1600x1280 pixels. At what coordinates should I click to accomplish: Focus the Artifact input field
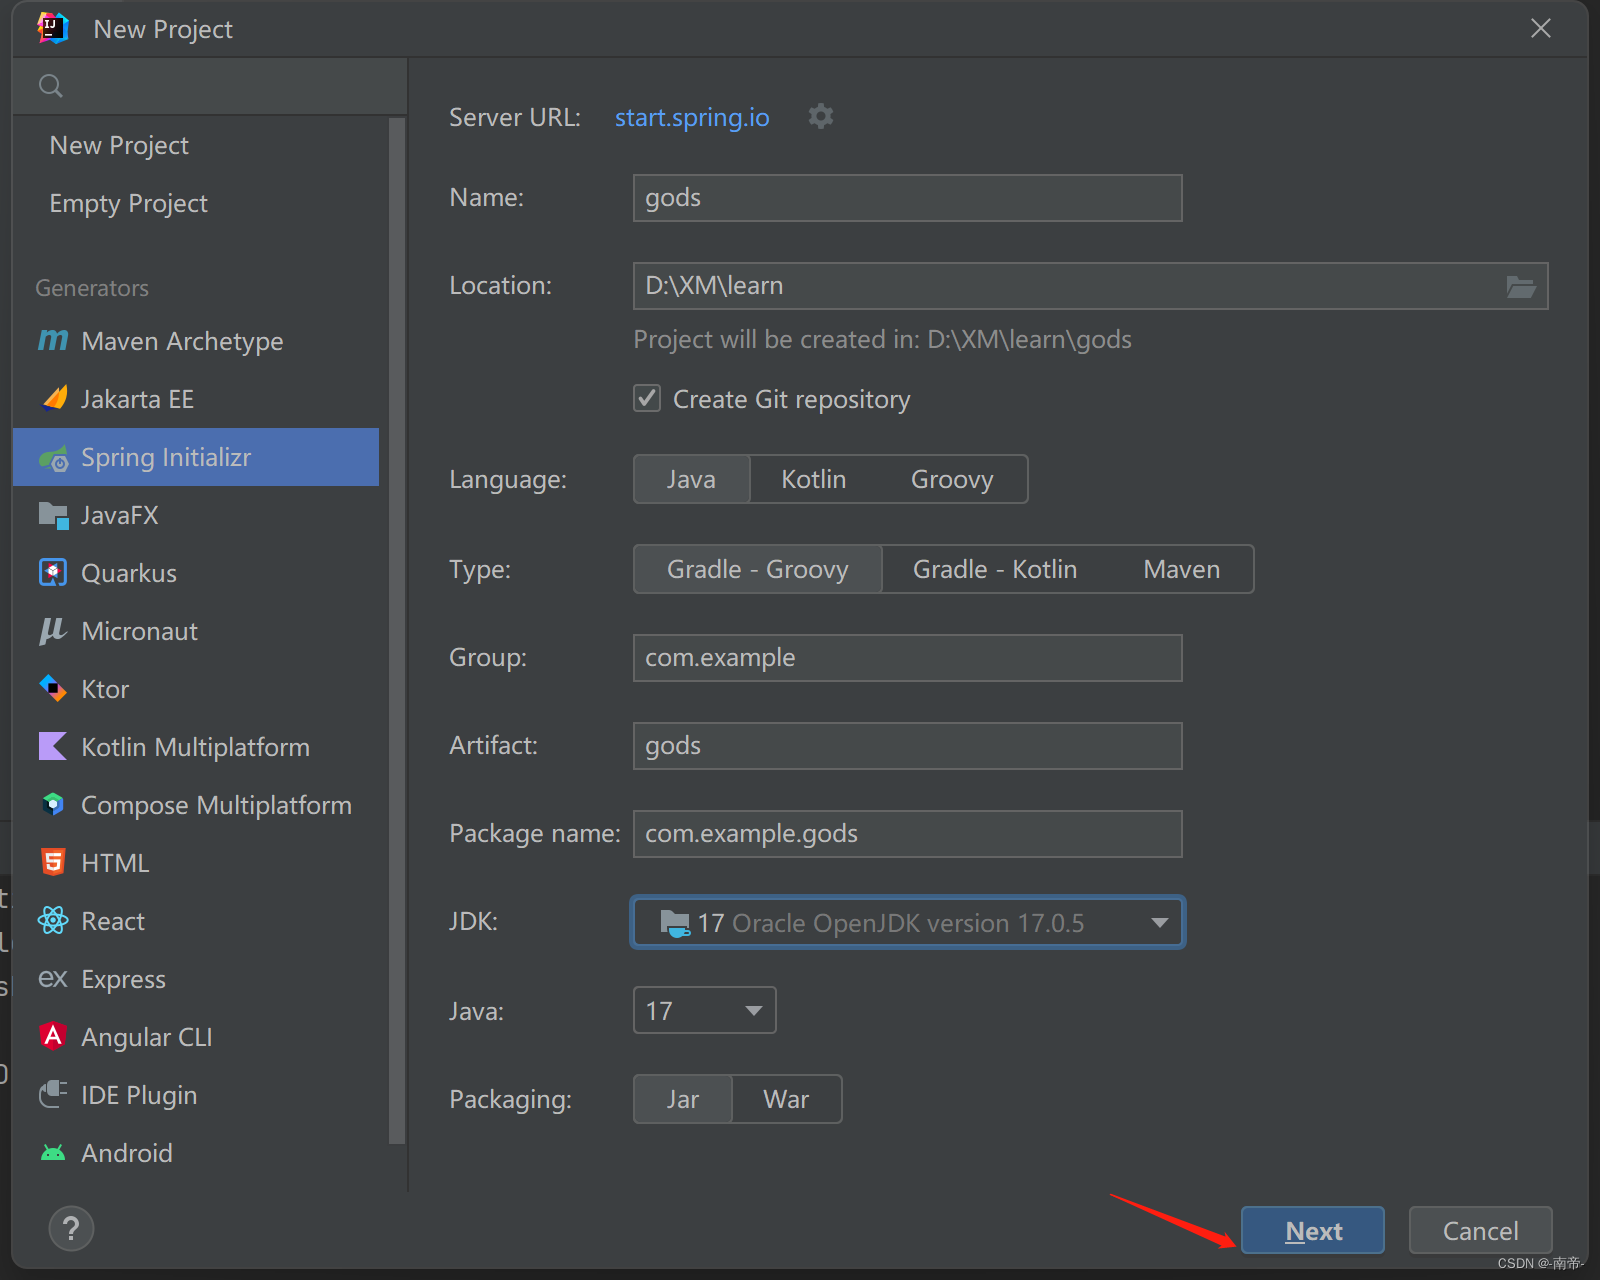[908, 746]
